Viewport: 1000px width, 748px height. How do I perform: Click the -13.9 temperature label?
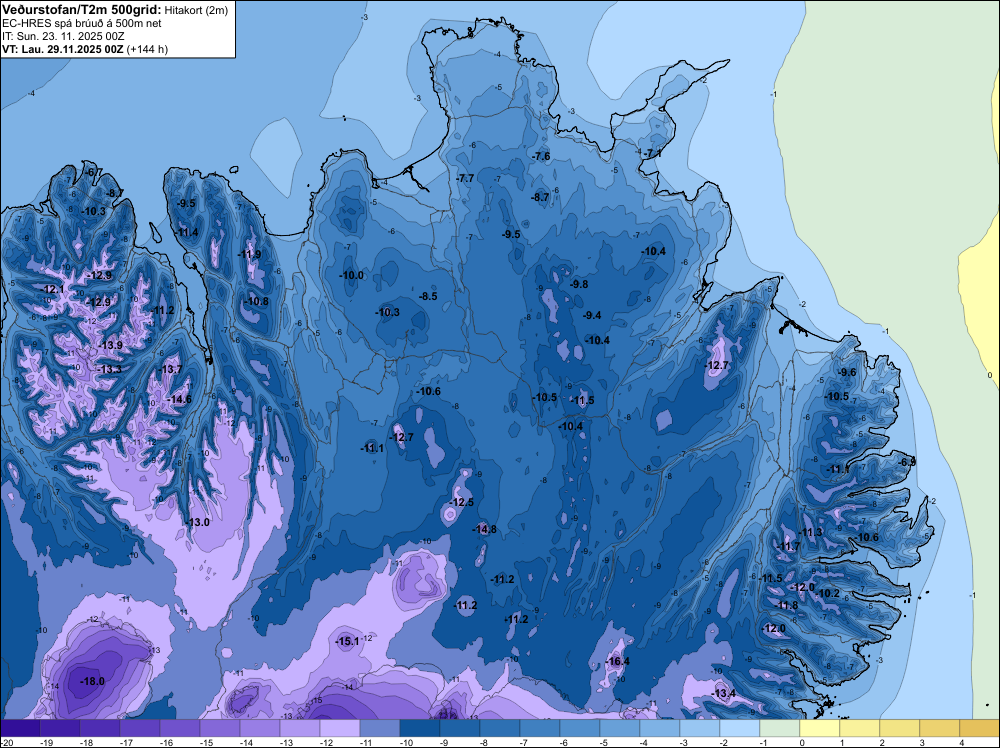point(110,345)
